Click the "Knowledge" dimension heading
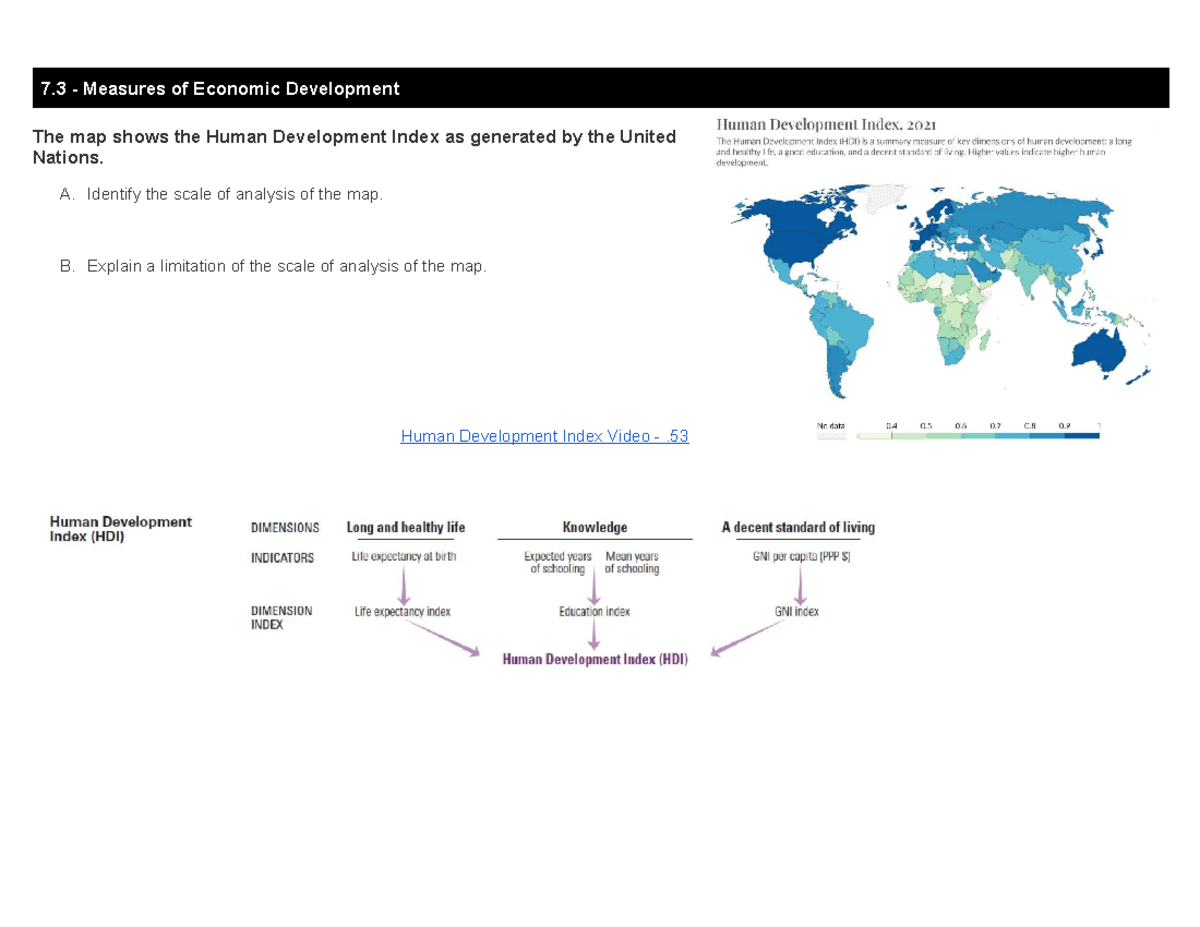Screen dimensions: 1200x927 click(595, 527)
